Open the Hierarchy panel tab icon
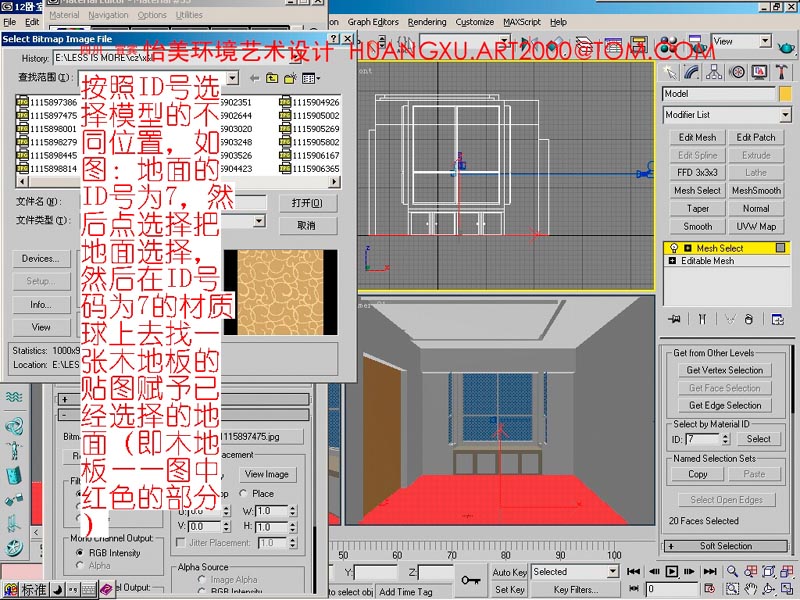 (x=714, y=72)
